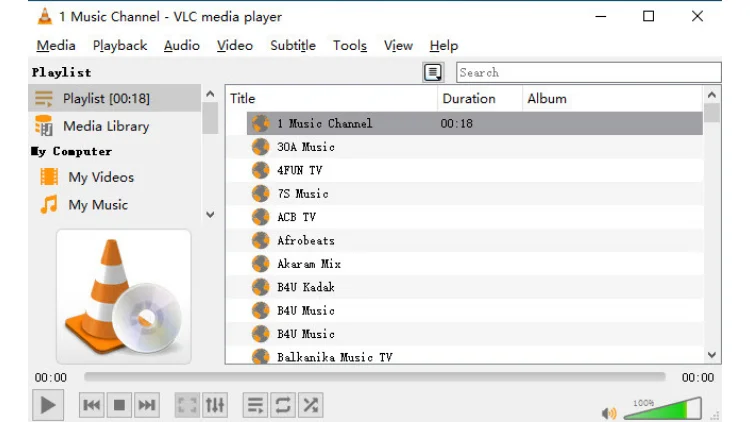Mute audio using the speaker icon

608,412
